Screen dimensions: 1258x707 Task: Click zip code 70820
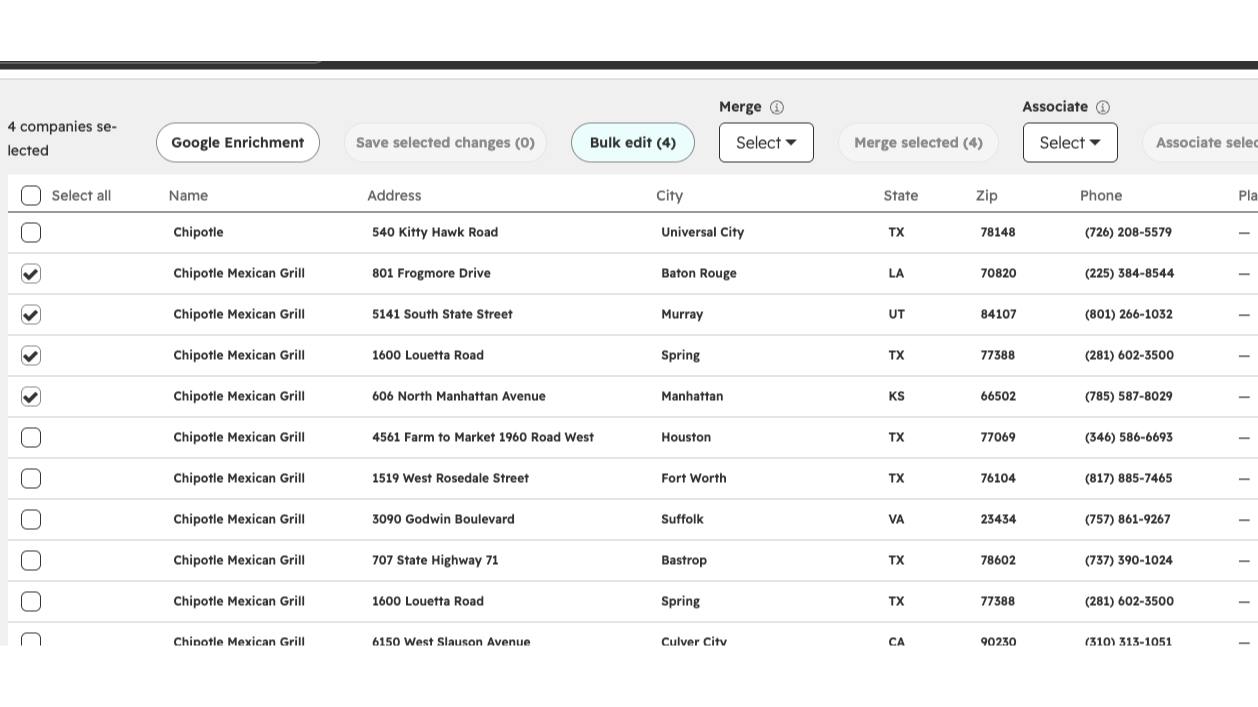pyautogui.click(x=998, y=273)
